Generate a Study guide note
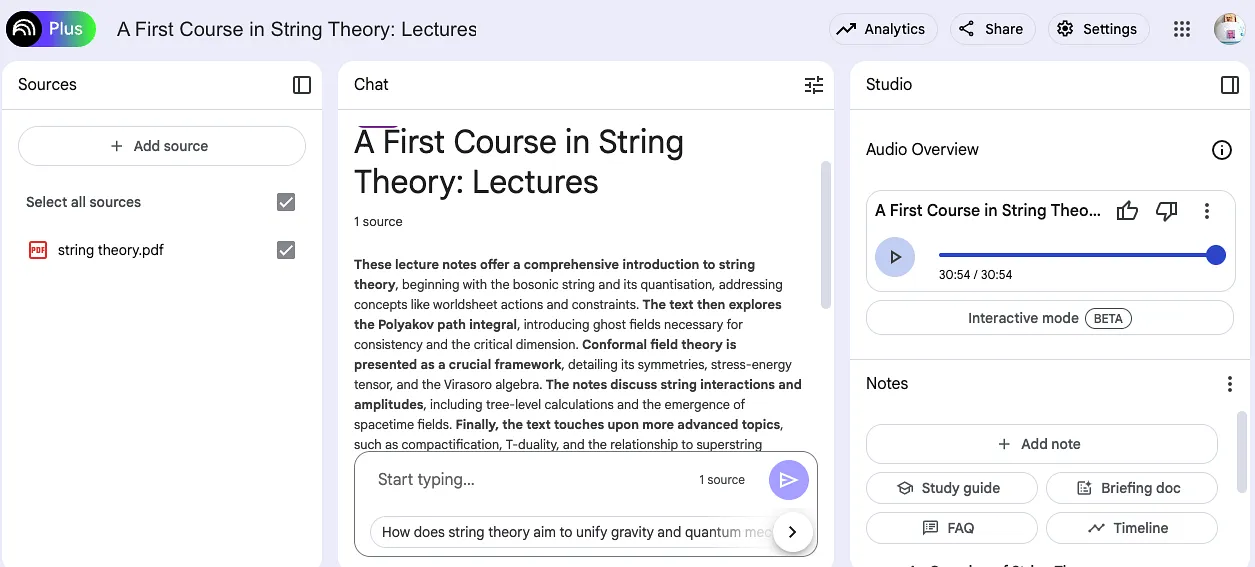The height and width of the screenshot is (567, 1255). pyautogui.click(x=952, y=488)
